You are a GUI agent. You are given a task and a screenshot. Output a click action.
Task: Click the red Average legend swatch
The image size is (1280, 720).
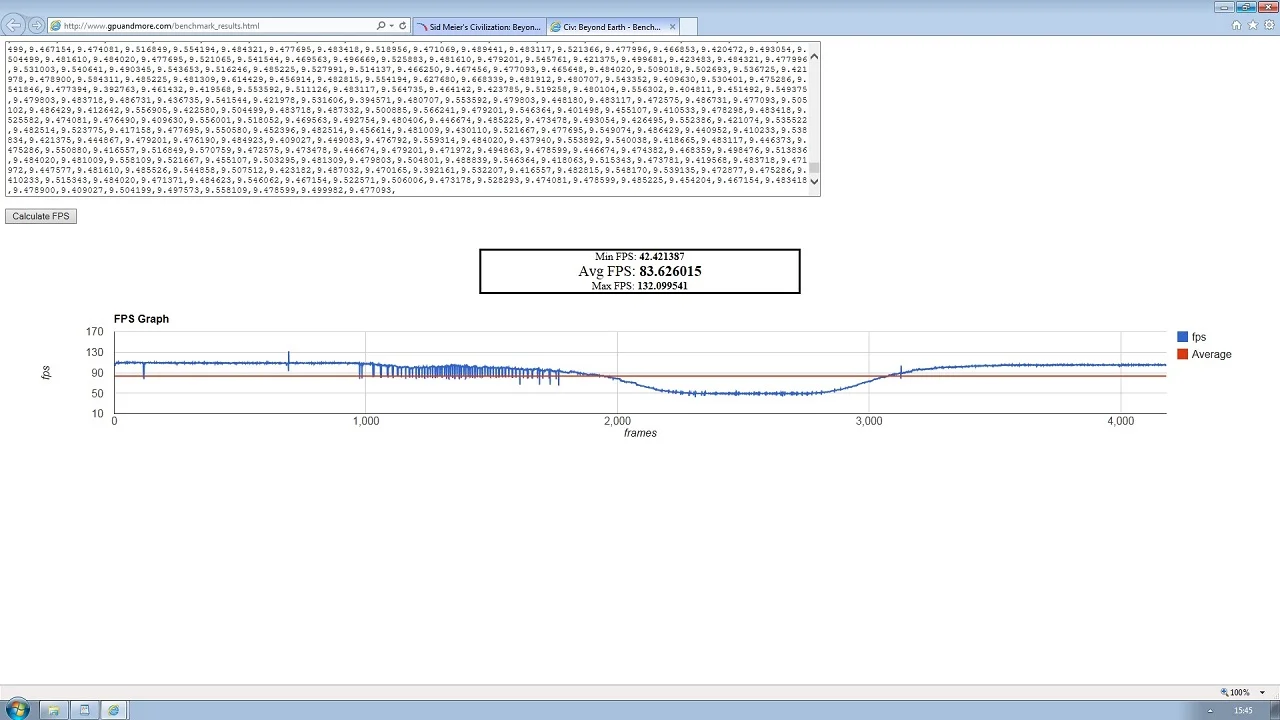click(x=1182, y=354)
